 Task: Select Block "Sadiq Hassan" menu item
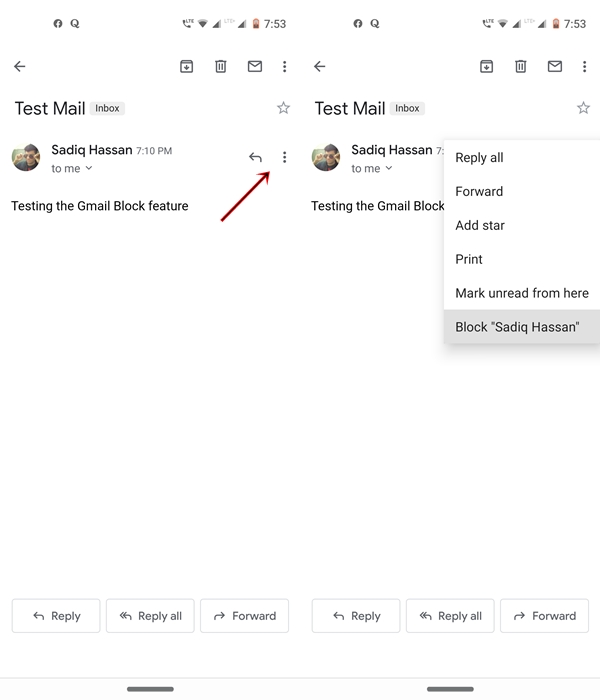[x=522, y=327]
